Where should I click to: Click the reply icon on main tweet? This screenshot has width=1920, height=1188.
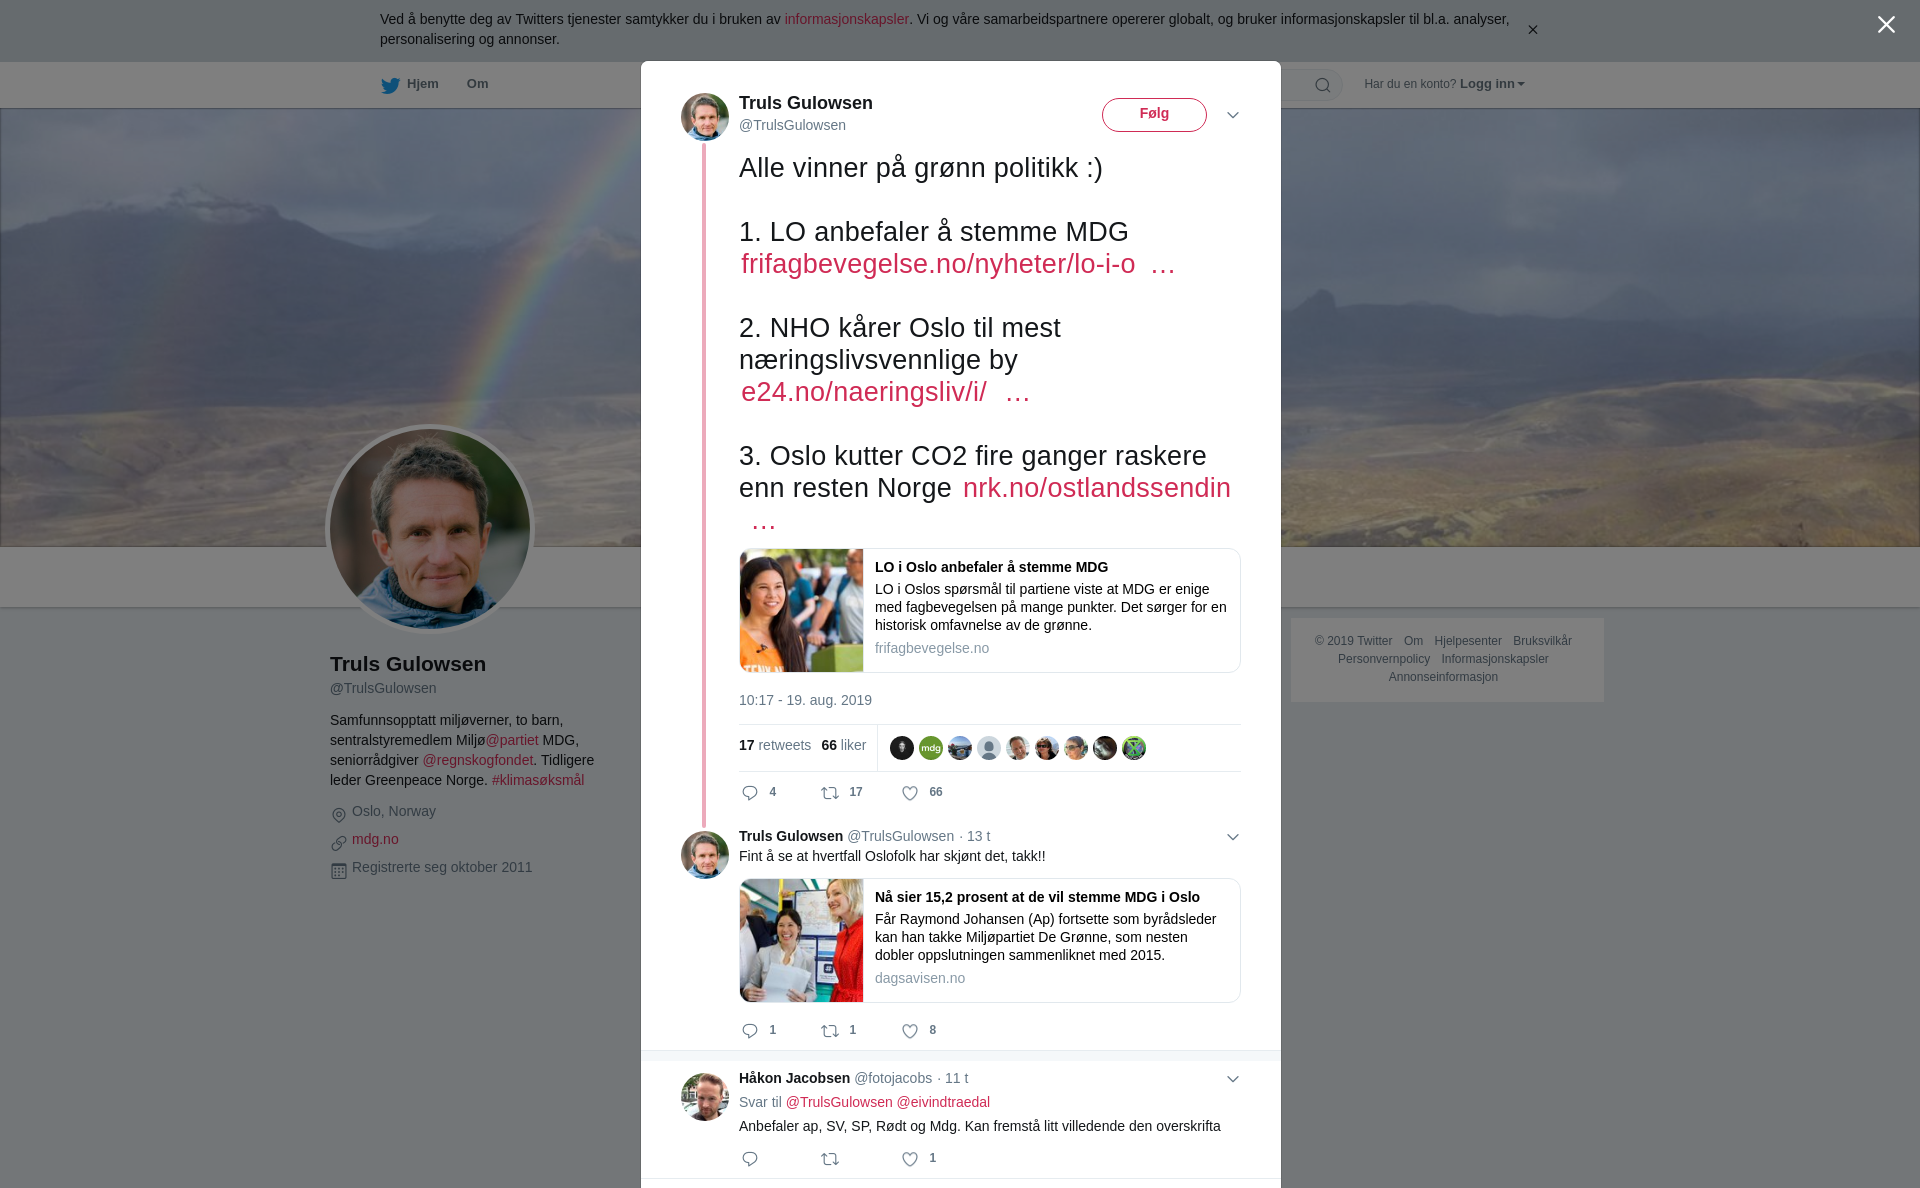coord(750,793)
